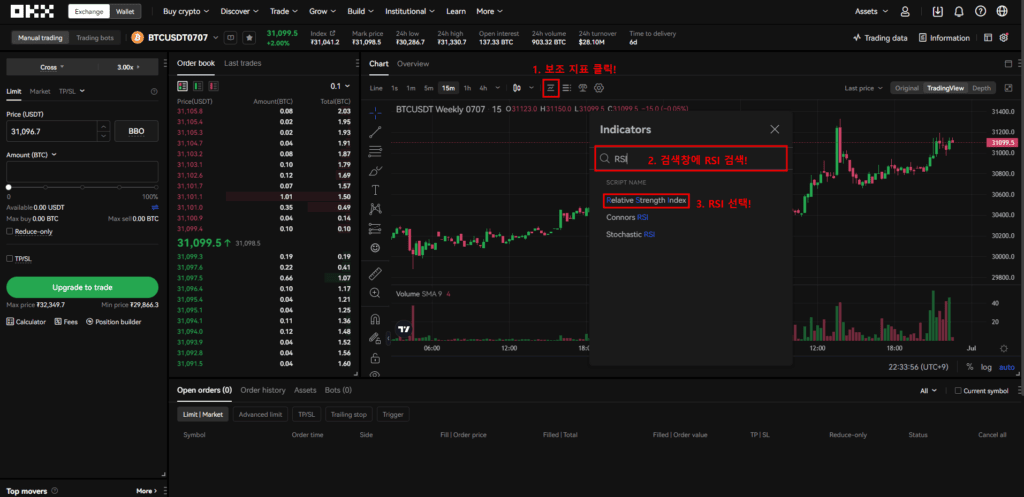Select the trend line drawing tool
The height and width of the screenshot is (497, 1024).
click(x=375, y=131)
